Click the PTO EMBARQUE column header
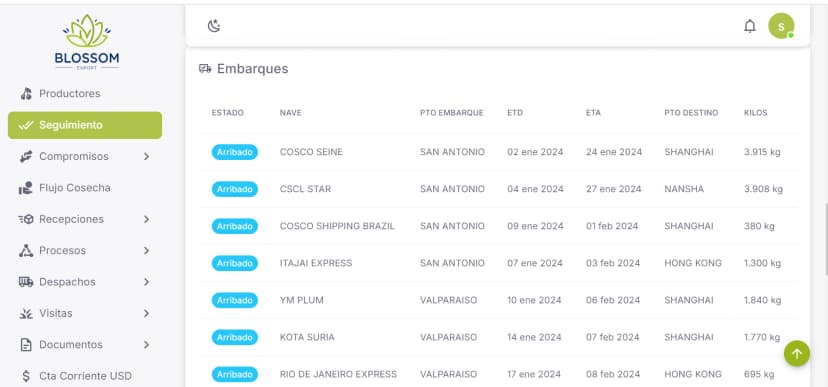828x387 pixels. tap(452, 113)
